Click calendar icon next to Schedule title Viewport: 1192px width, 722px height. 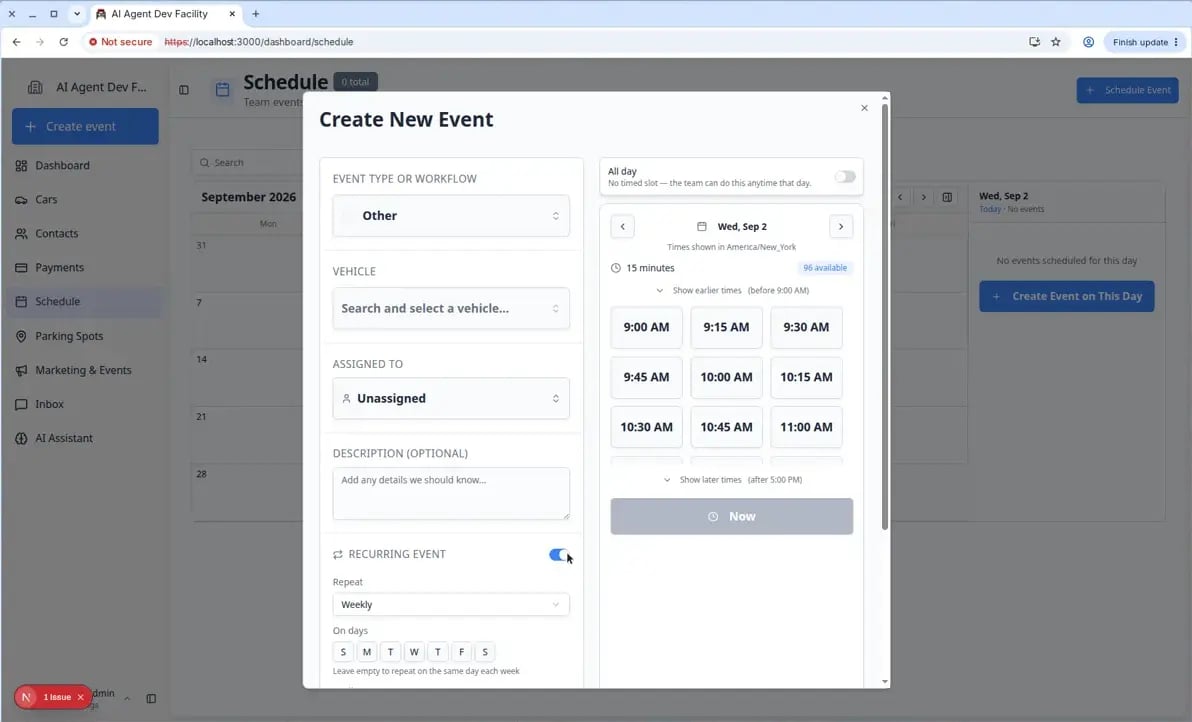tap(222, 90)
